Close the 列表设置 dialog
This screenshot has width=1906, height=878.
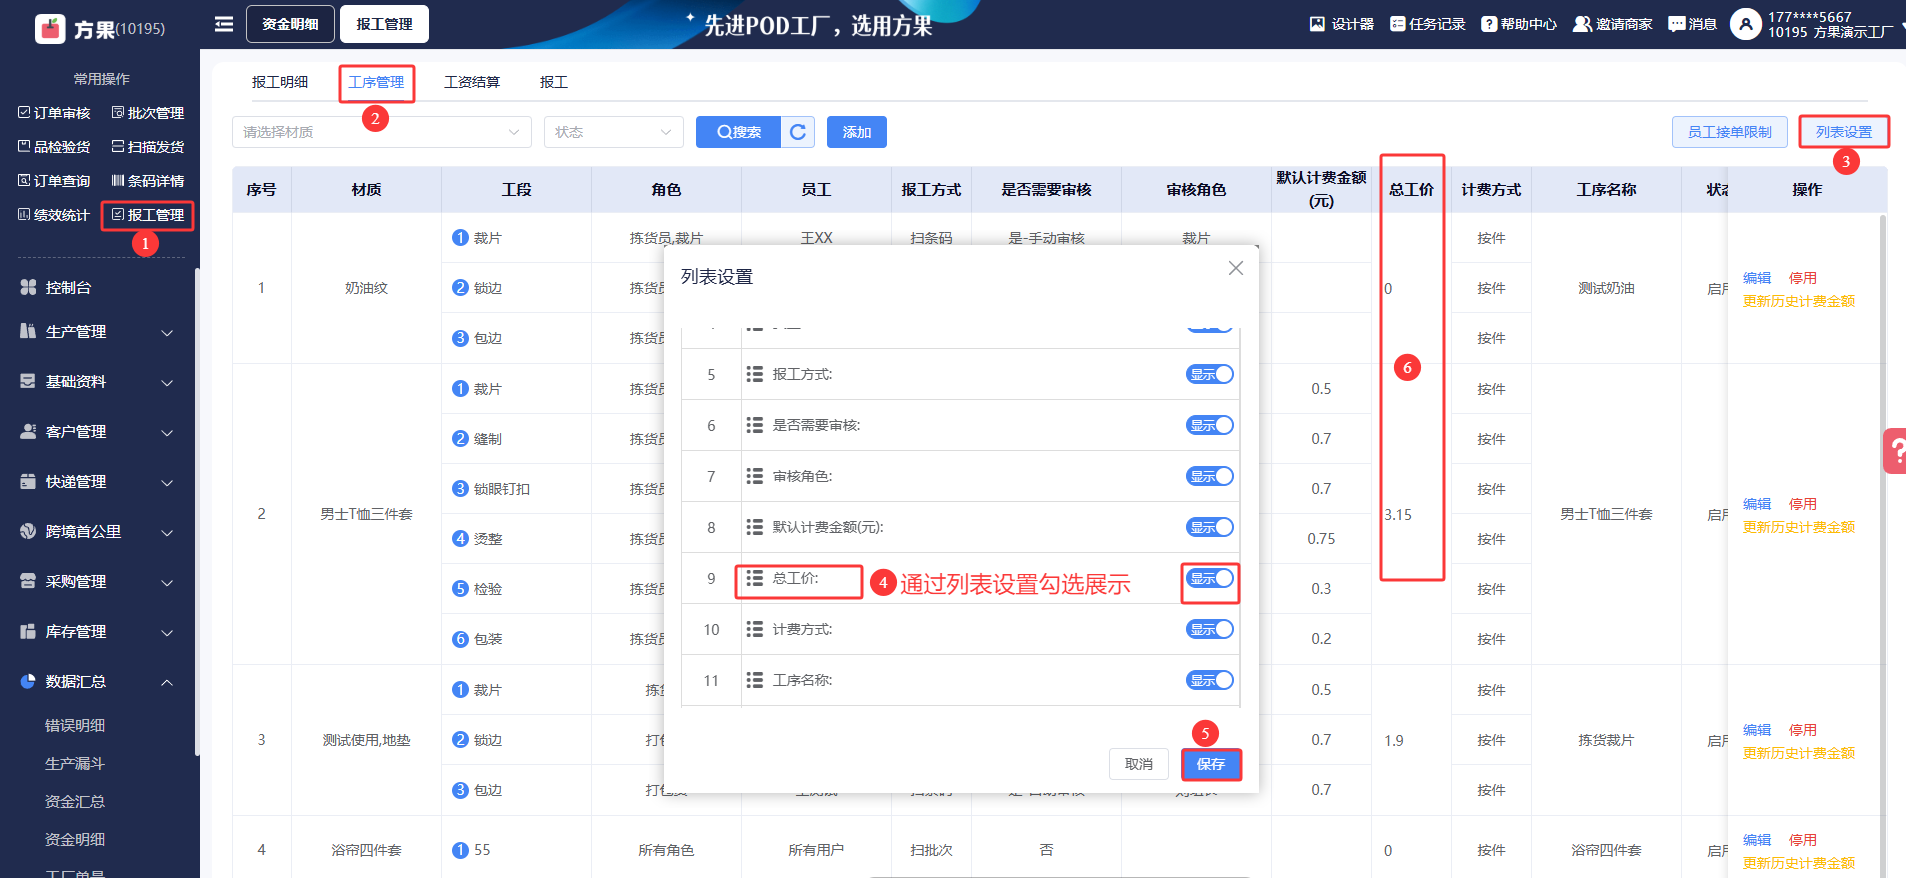1236,268
